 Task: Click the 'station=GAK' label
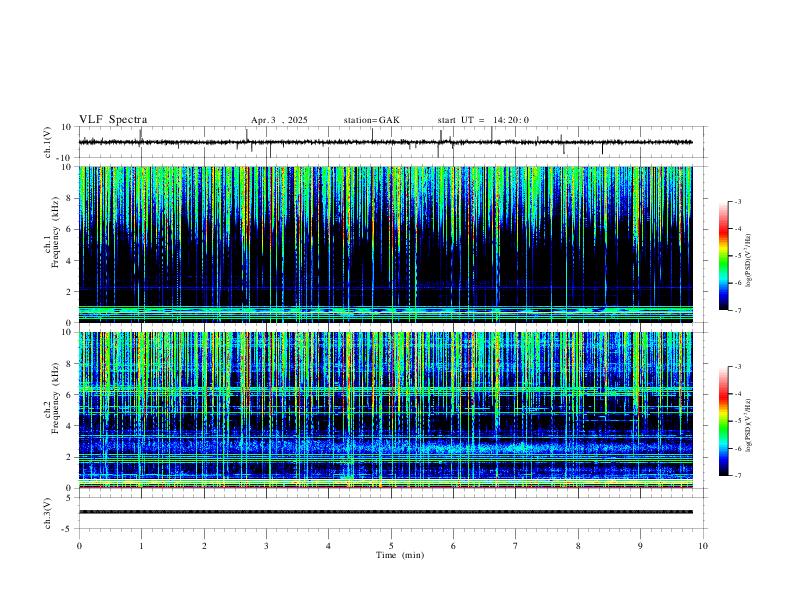point(371,120)
